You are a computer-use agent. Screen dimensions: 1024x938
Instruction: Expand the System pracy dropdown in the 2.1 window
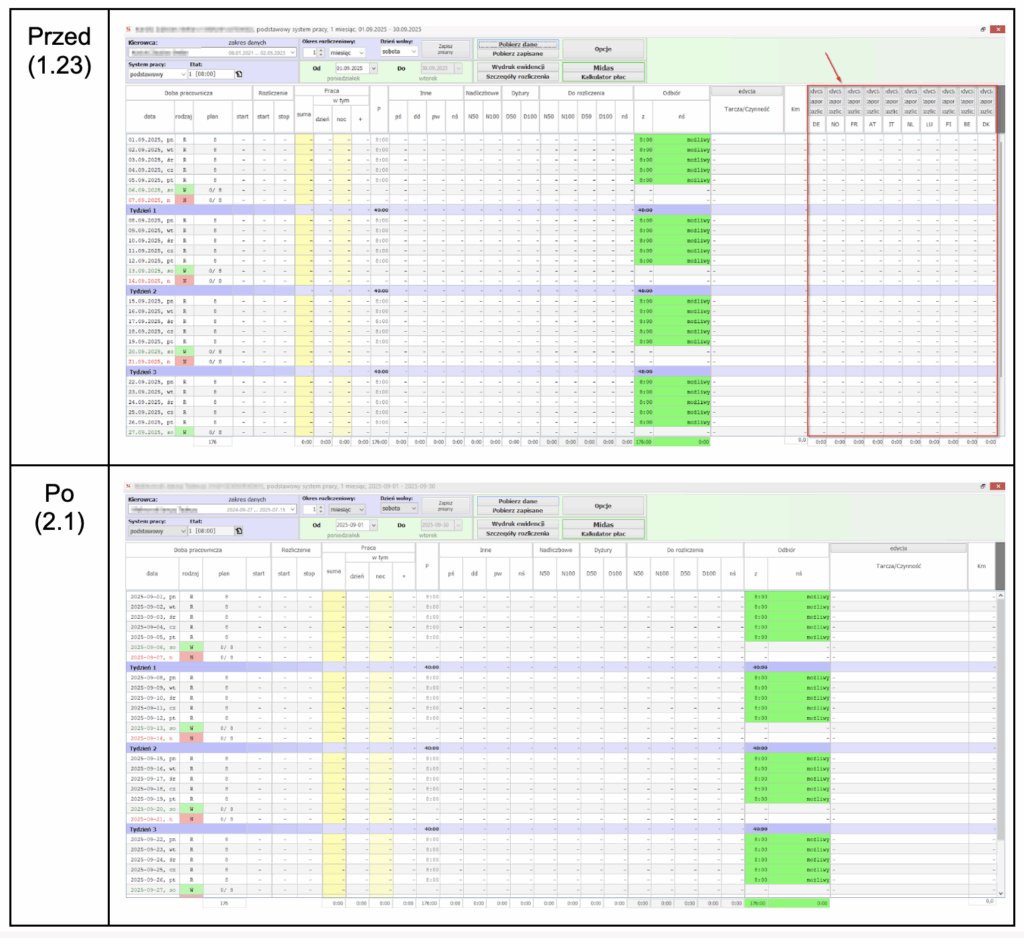click(184, 530)
